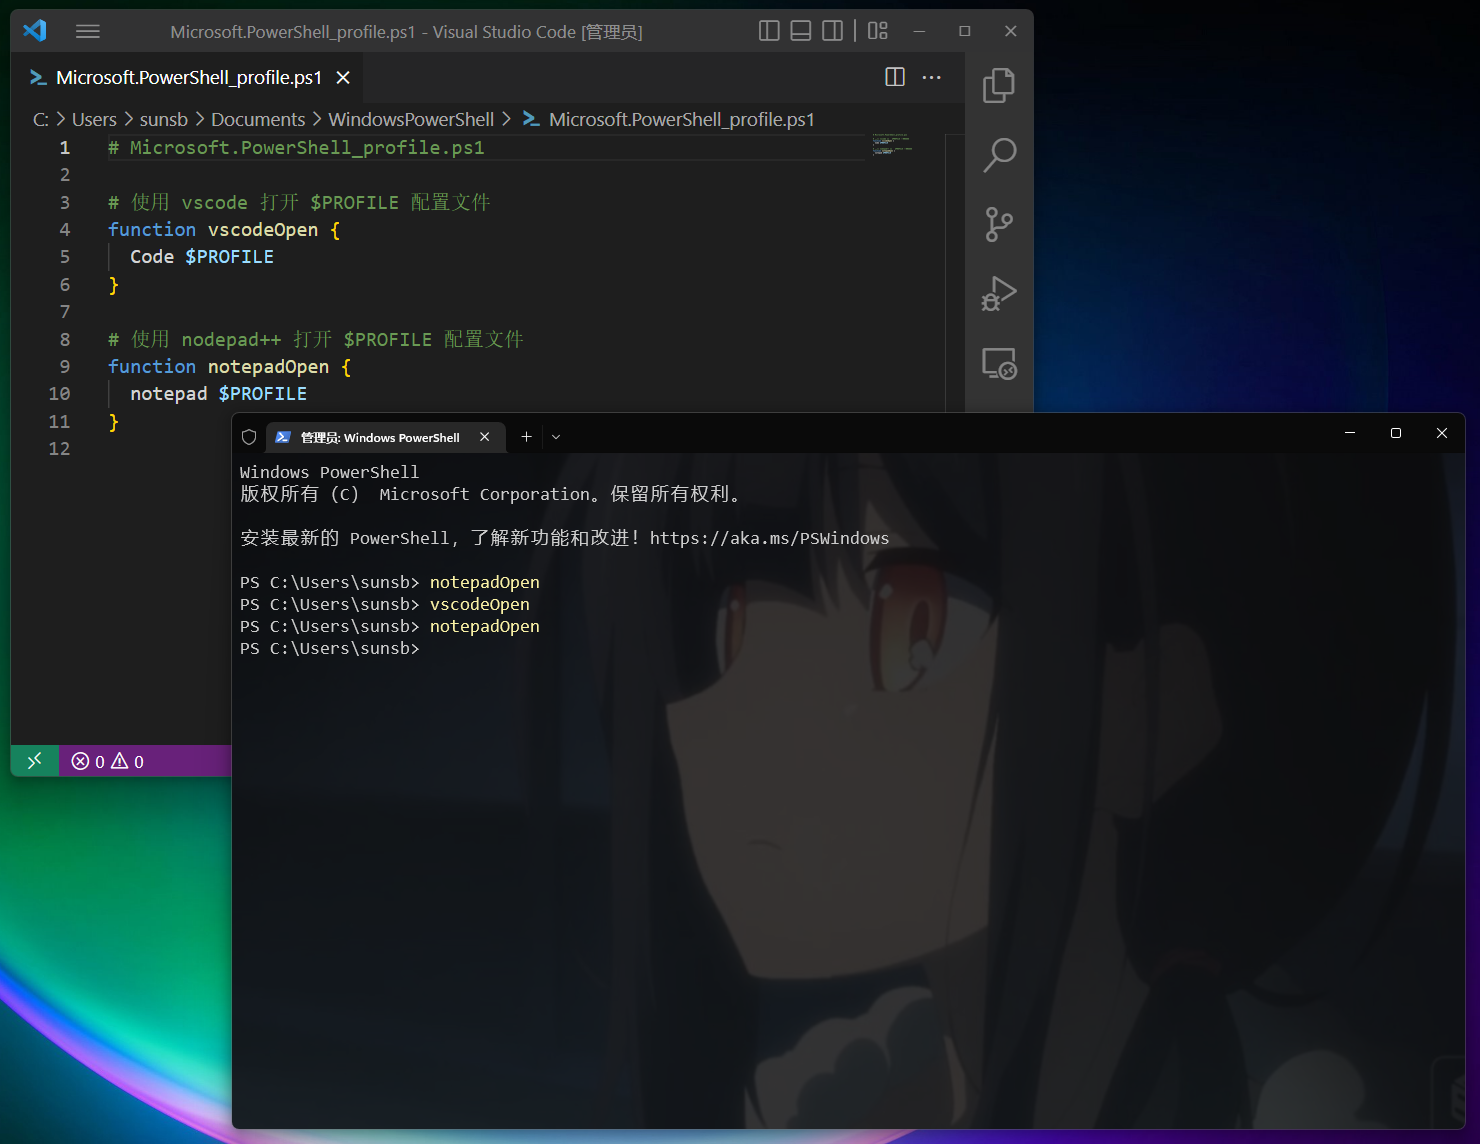Screen dimensions: 1480x1144
Task: Click the editor minimap preview
Action: 891,144
